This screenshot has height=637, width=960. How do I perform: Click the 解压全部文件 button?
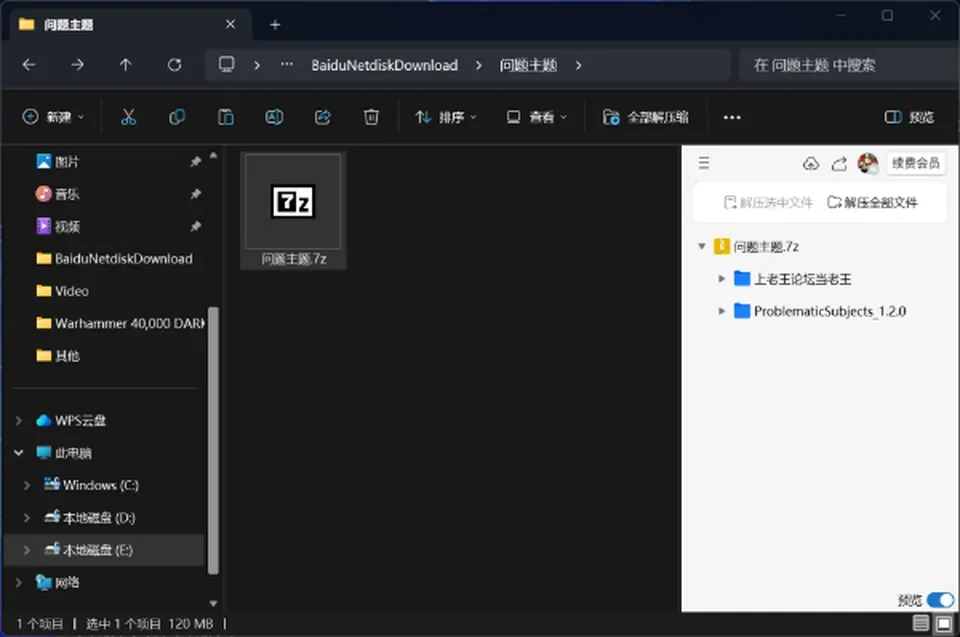(872, 202)
